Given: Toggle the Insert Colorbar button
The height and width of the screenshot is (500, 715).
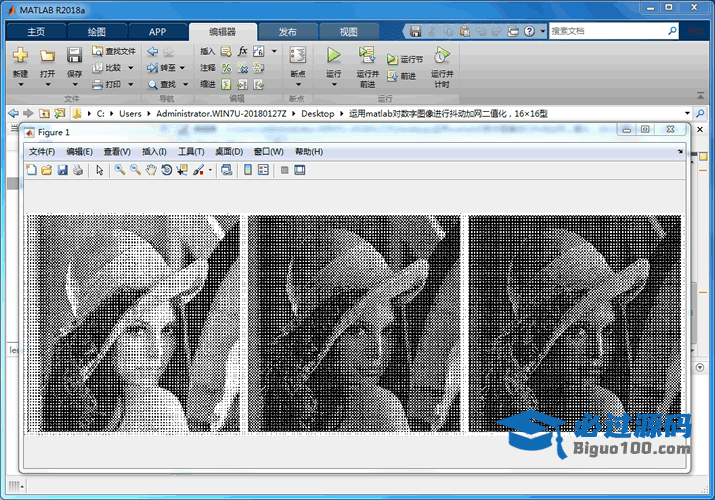Looking at the screenshot, I should pyautogui.click(x=248, y=170).
